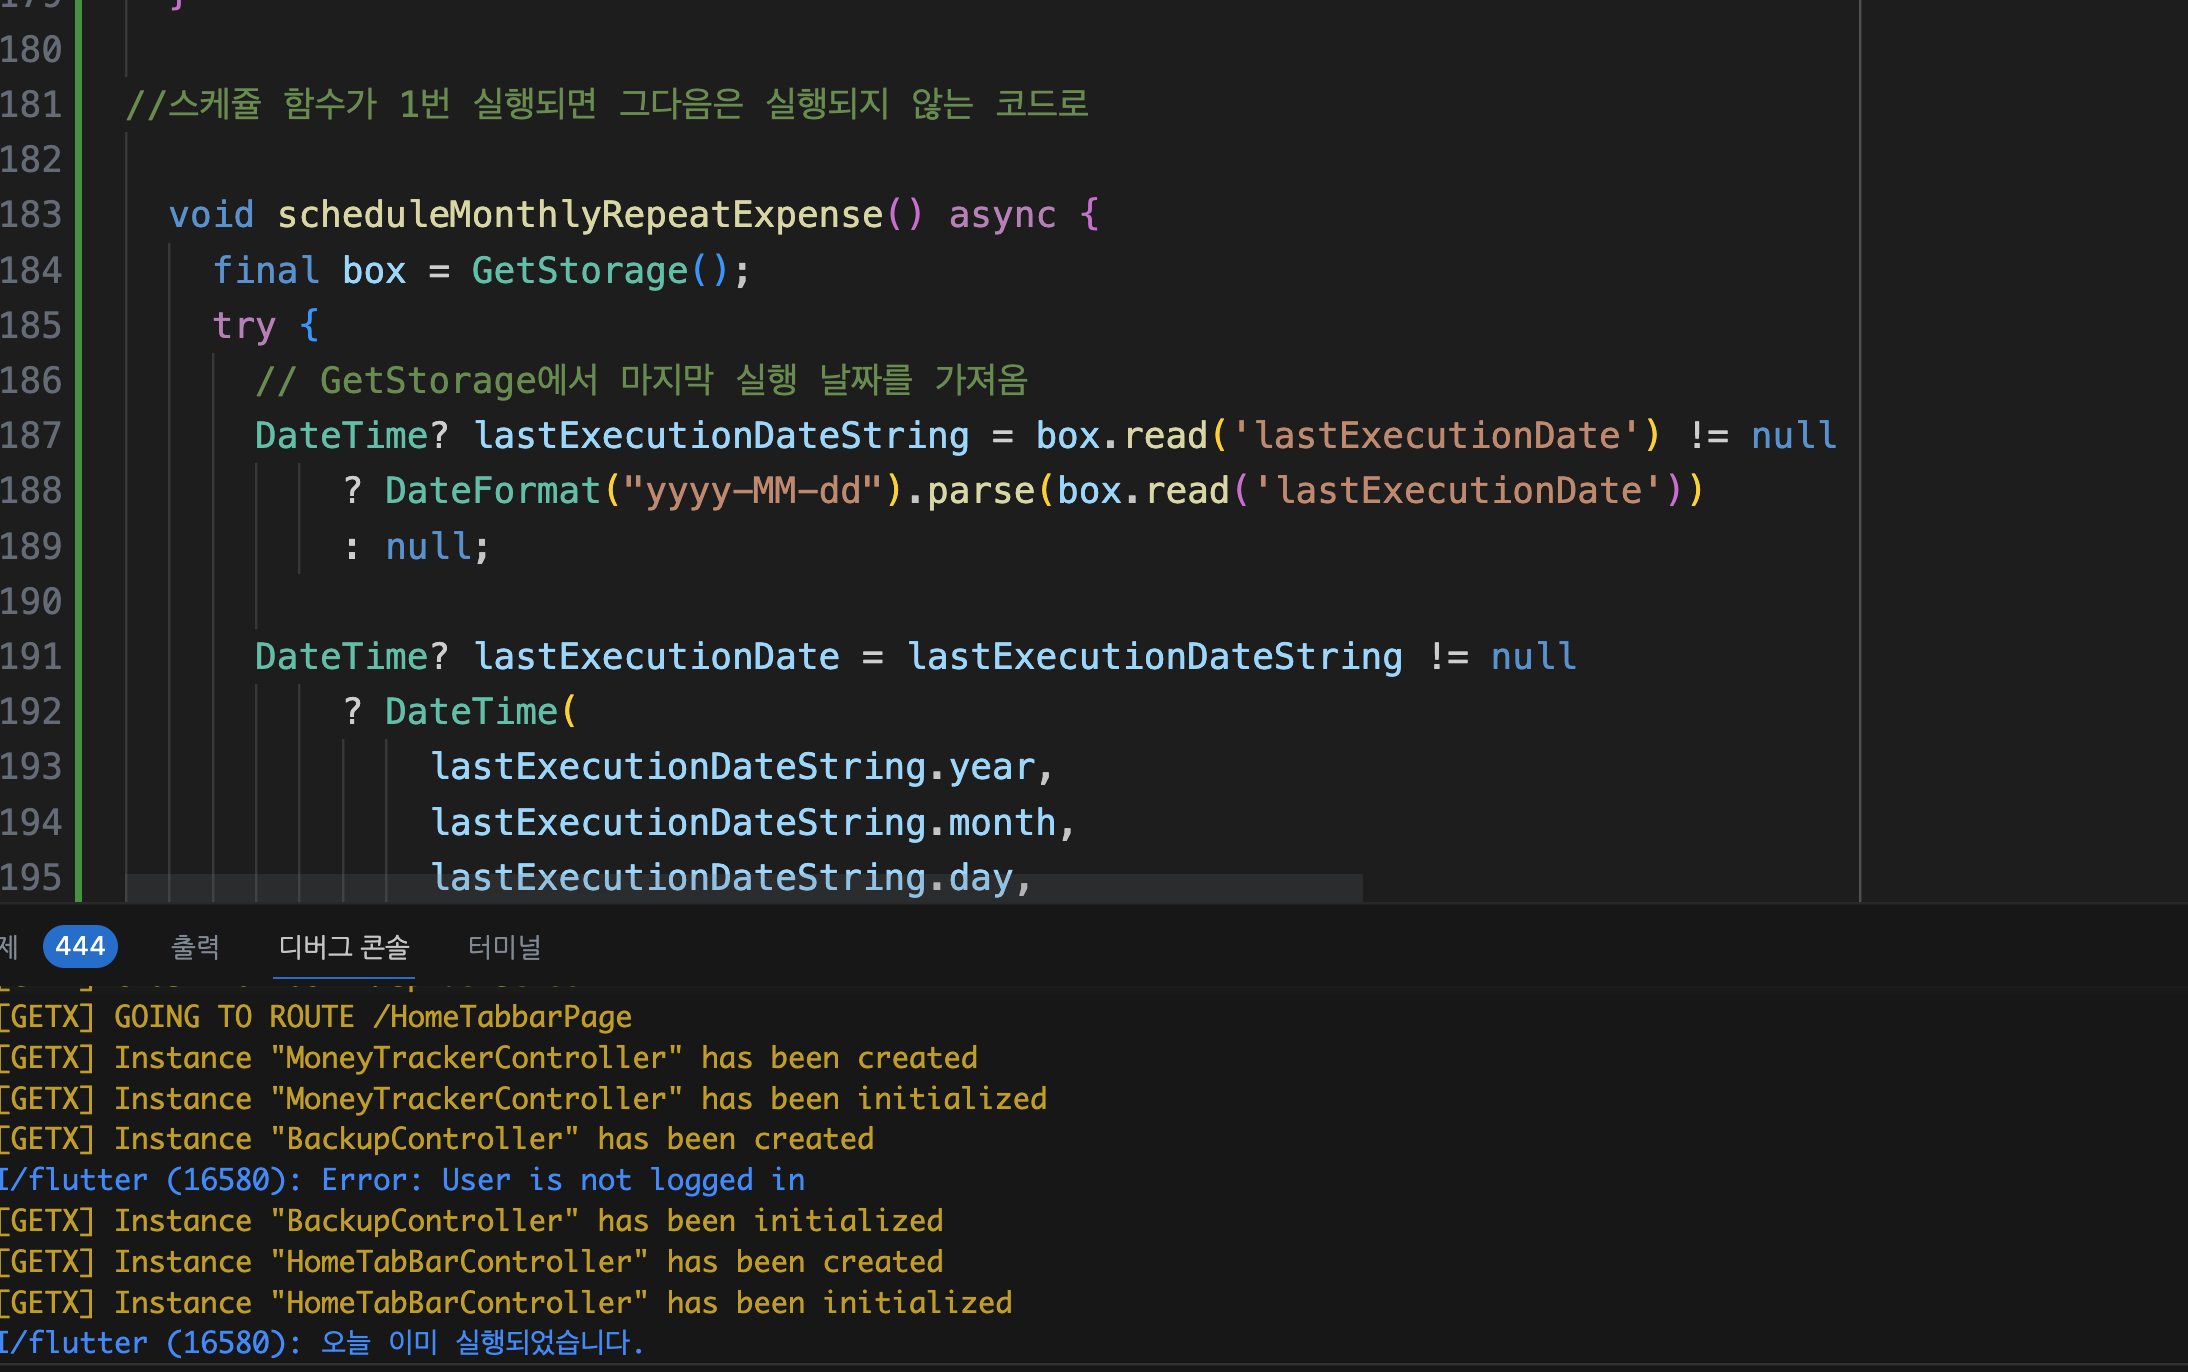
Task: Select the 디버그 콘솔 tab
Action: coord(344,946)
